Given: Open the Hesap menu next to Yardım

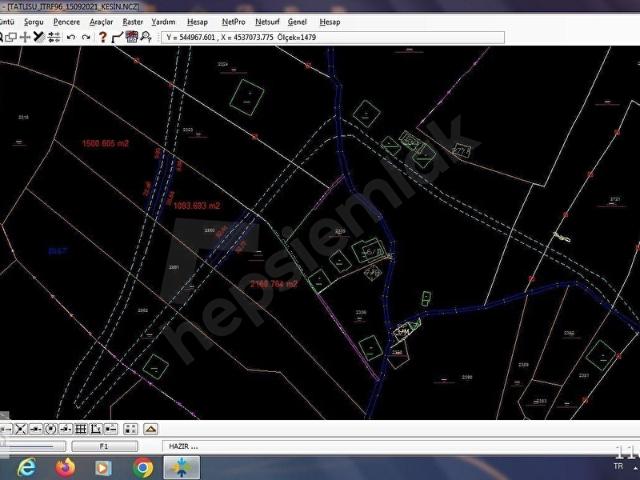Looking at the screenshot, I should [198, 22].
